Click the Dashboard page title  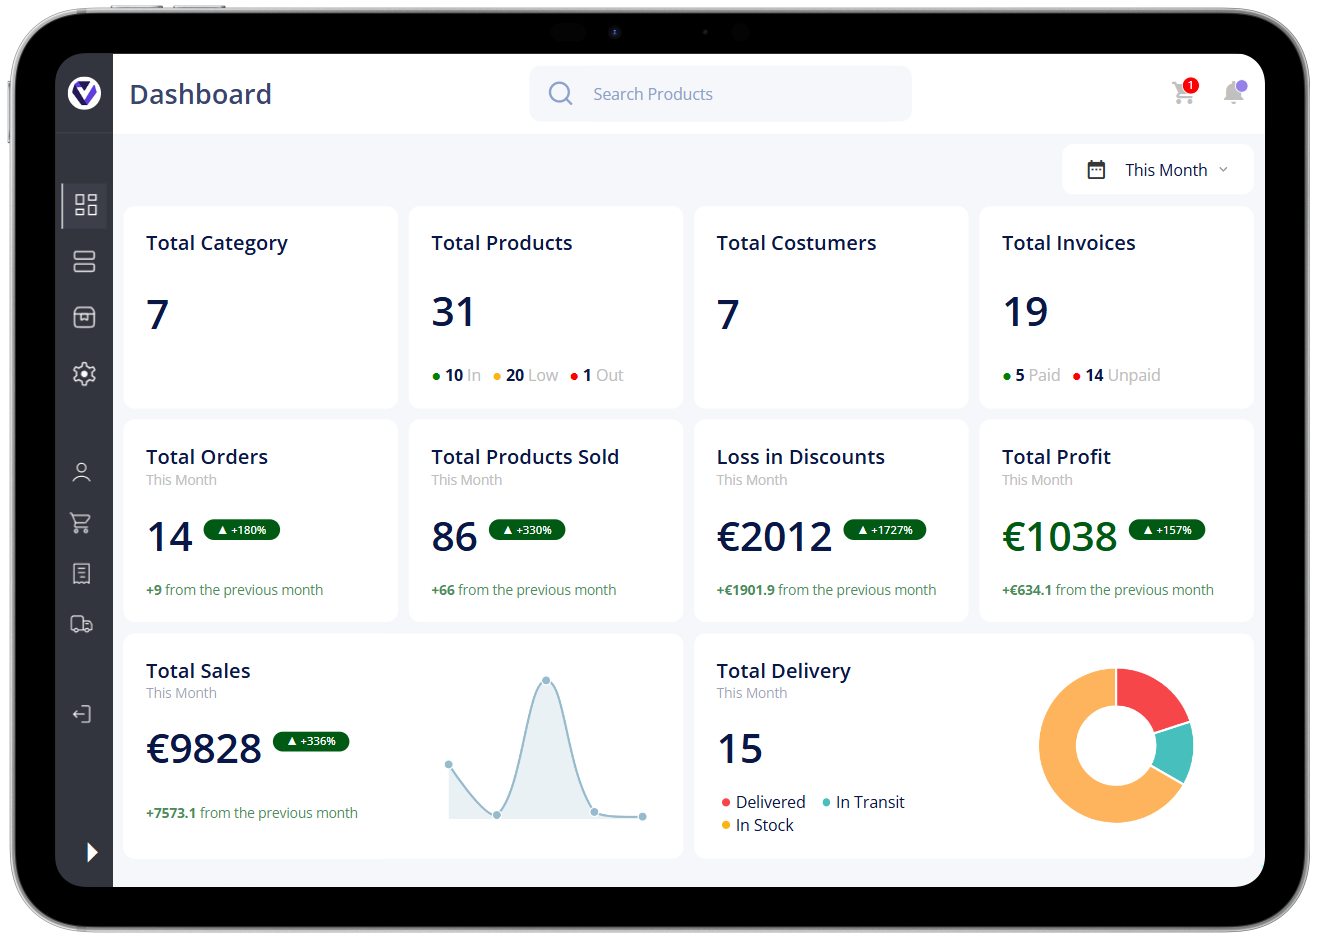(x=201, y=94)
